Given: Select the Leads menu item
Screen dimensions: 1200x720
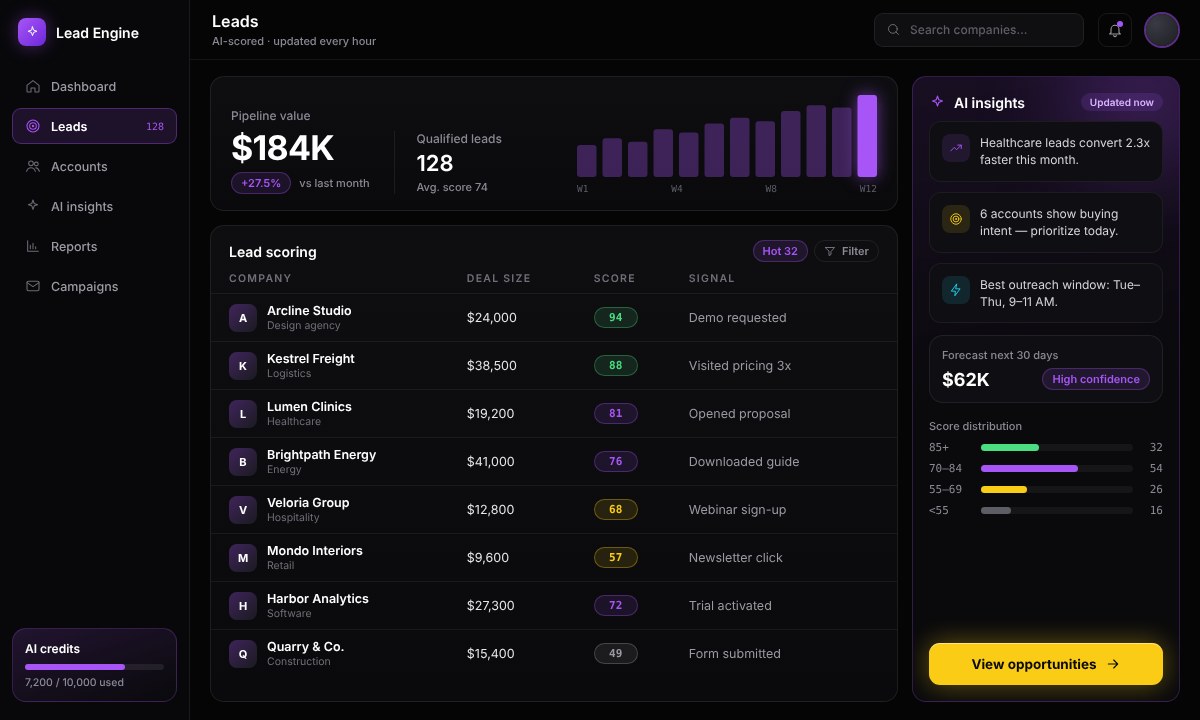Looking at the screenshot, I should click(94, 126).
